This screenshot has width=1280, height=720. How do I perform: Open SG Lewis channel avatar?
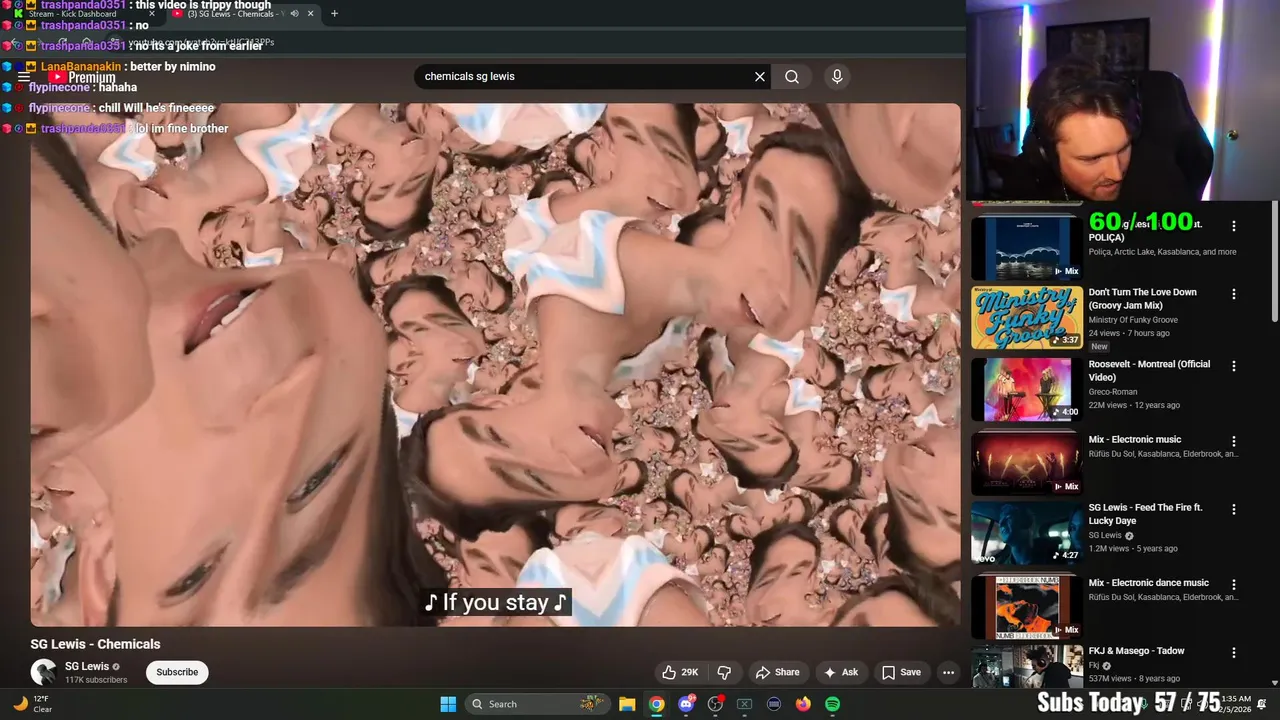(x=43, y=672)
